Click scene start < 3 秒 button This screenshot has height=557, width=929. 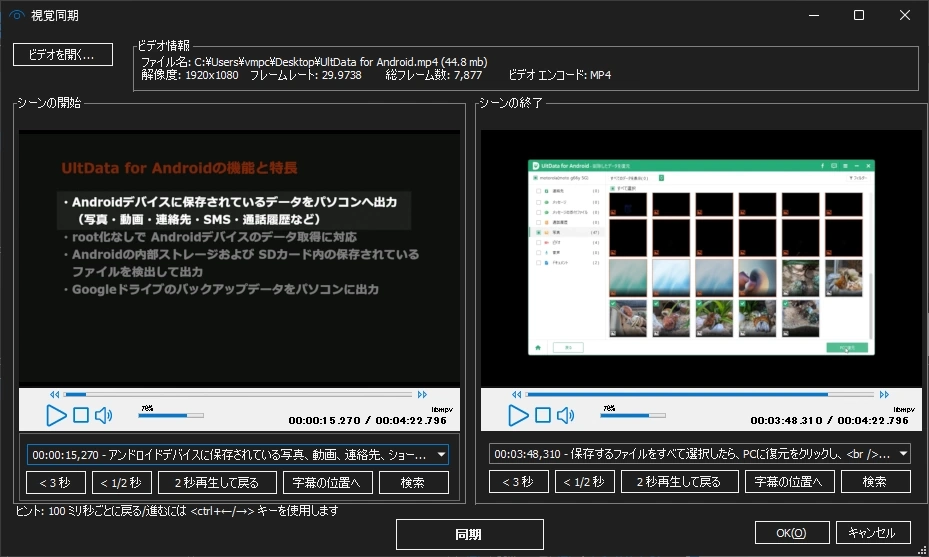56,482
